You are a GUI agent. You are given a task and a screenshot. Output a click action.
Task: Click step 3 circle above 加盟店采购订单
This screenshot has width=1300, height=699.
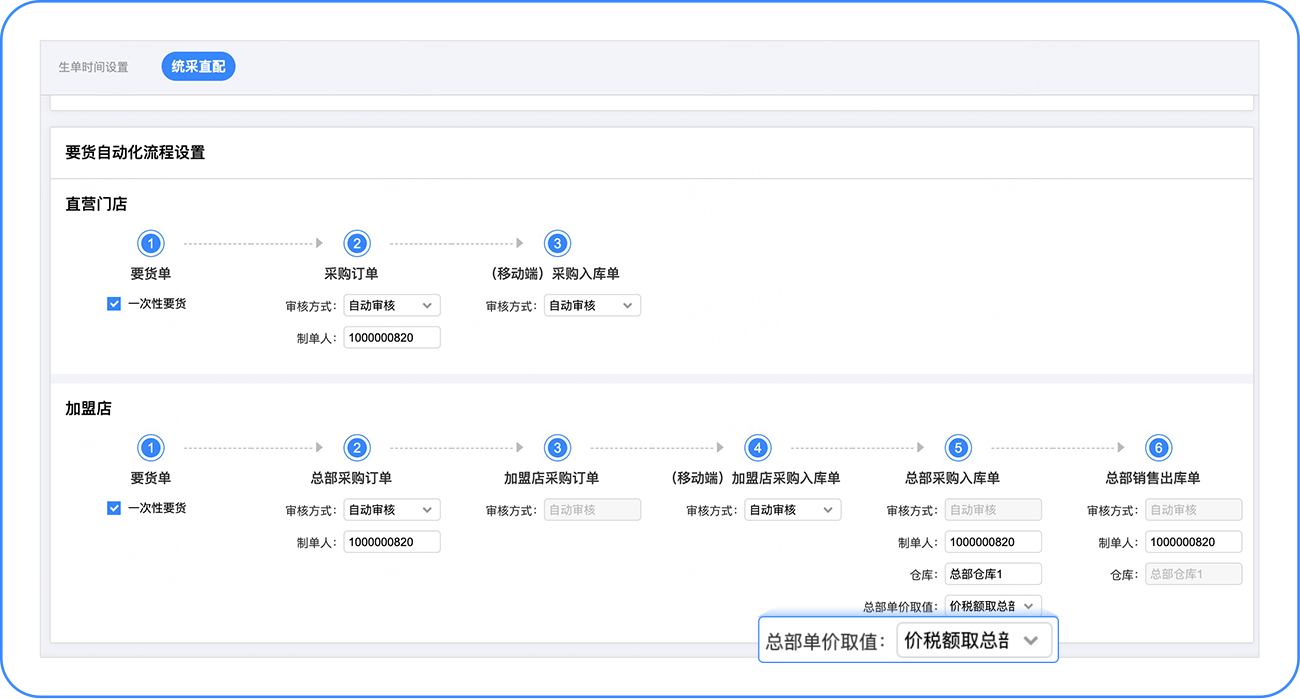[x=557, y=448]
